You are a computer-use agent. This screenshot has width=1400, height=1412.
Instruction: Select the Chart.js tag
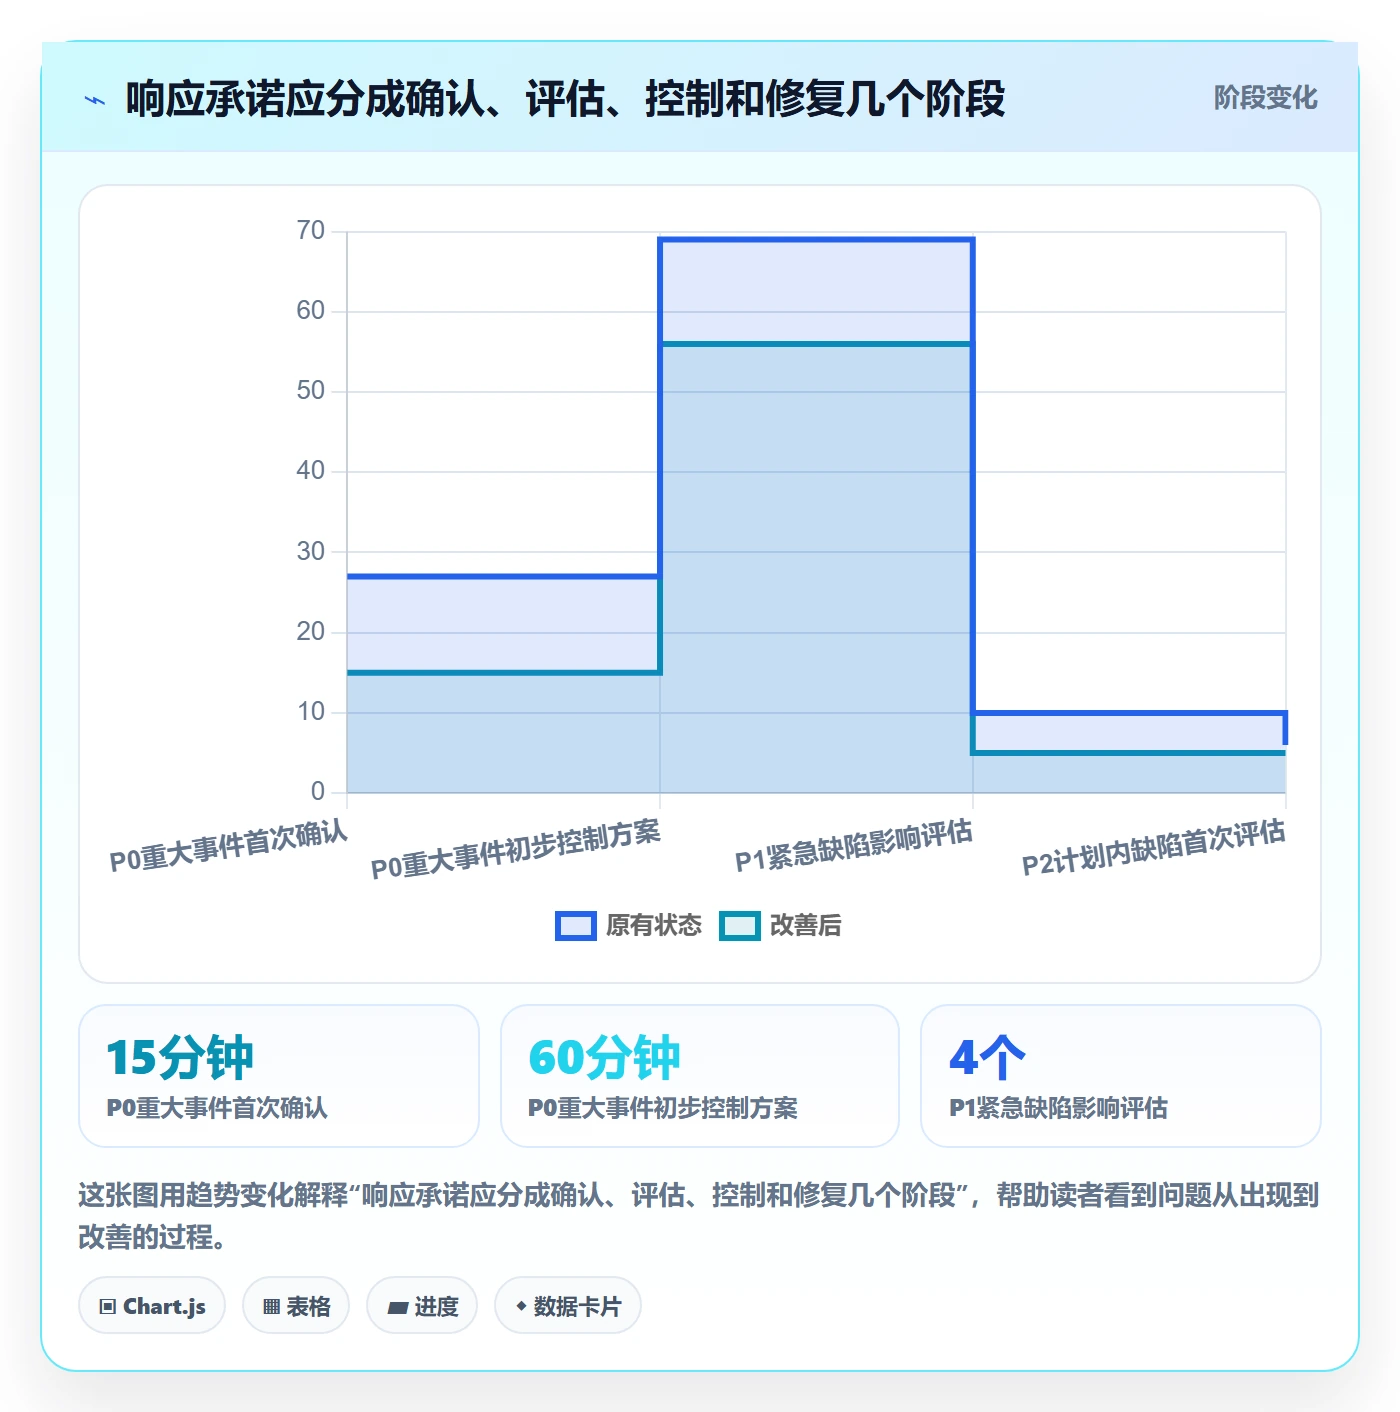point(152,1306)
